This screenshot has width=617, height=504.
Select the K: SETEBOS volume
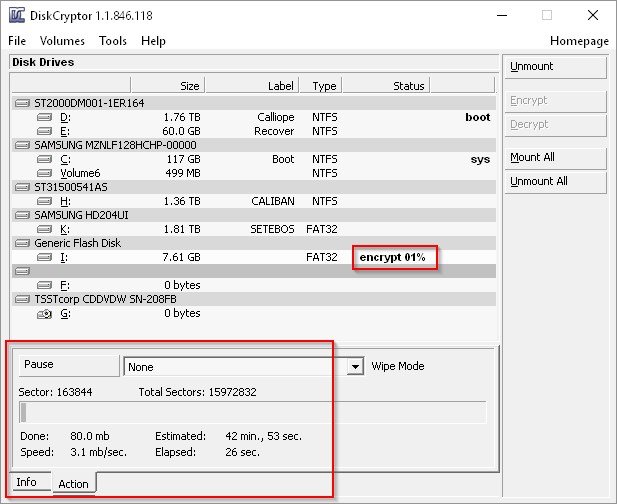tap(254, 229)
